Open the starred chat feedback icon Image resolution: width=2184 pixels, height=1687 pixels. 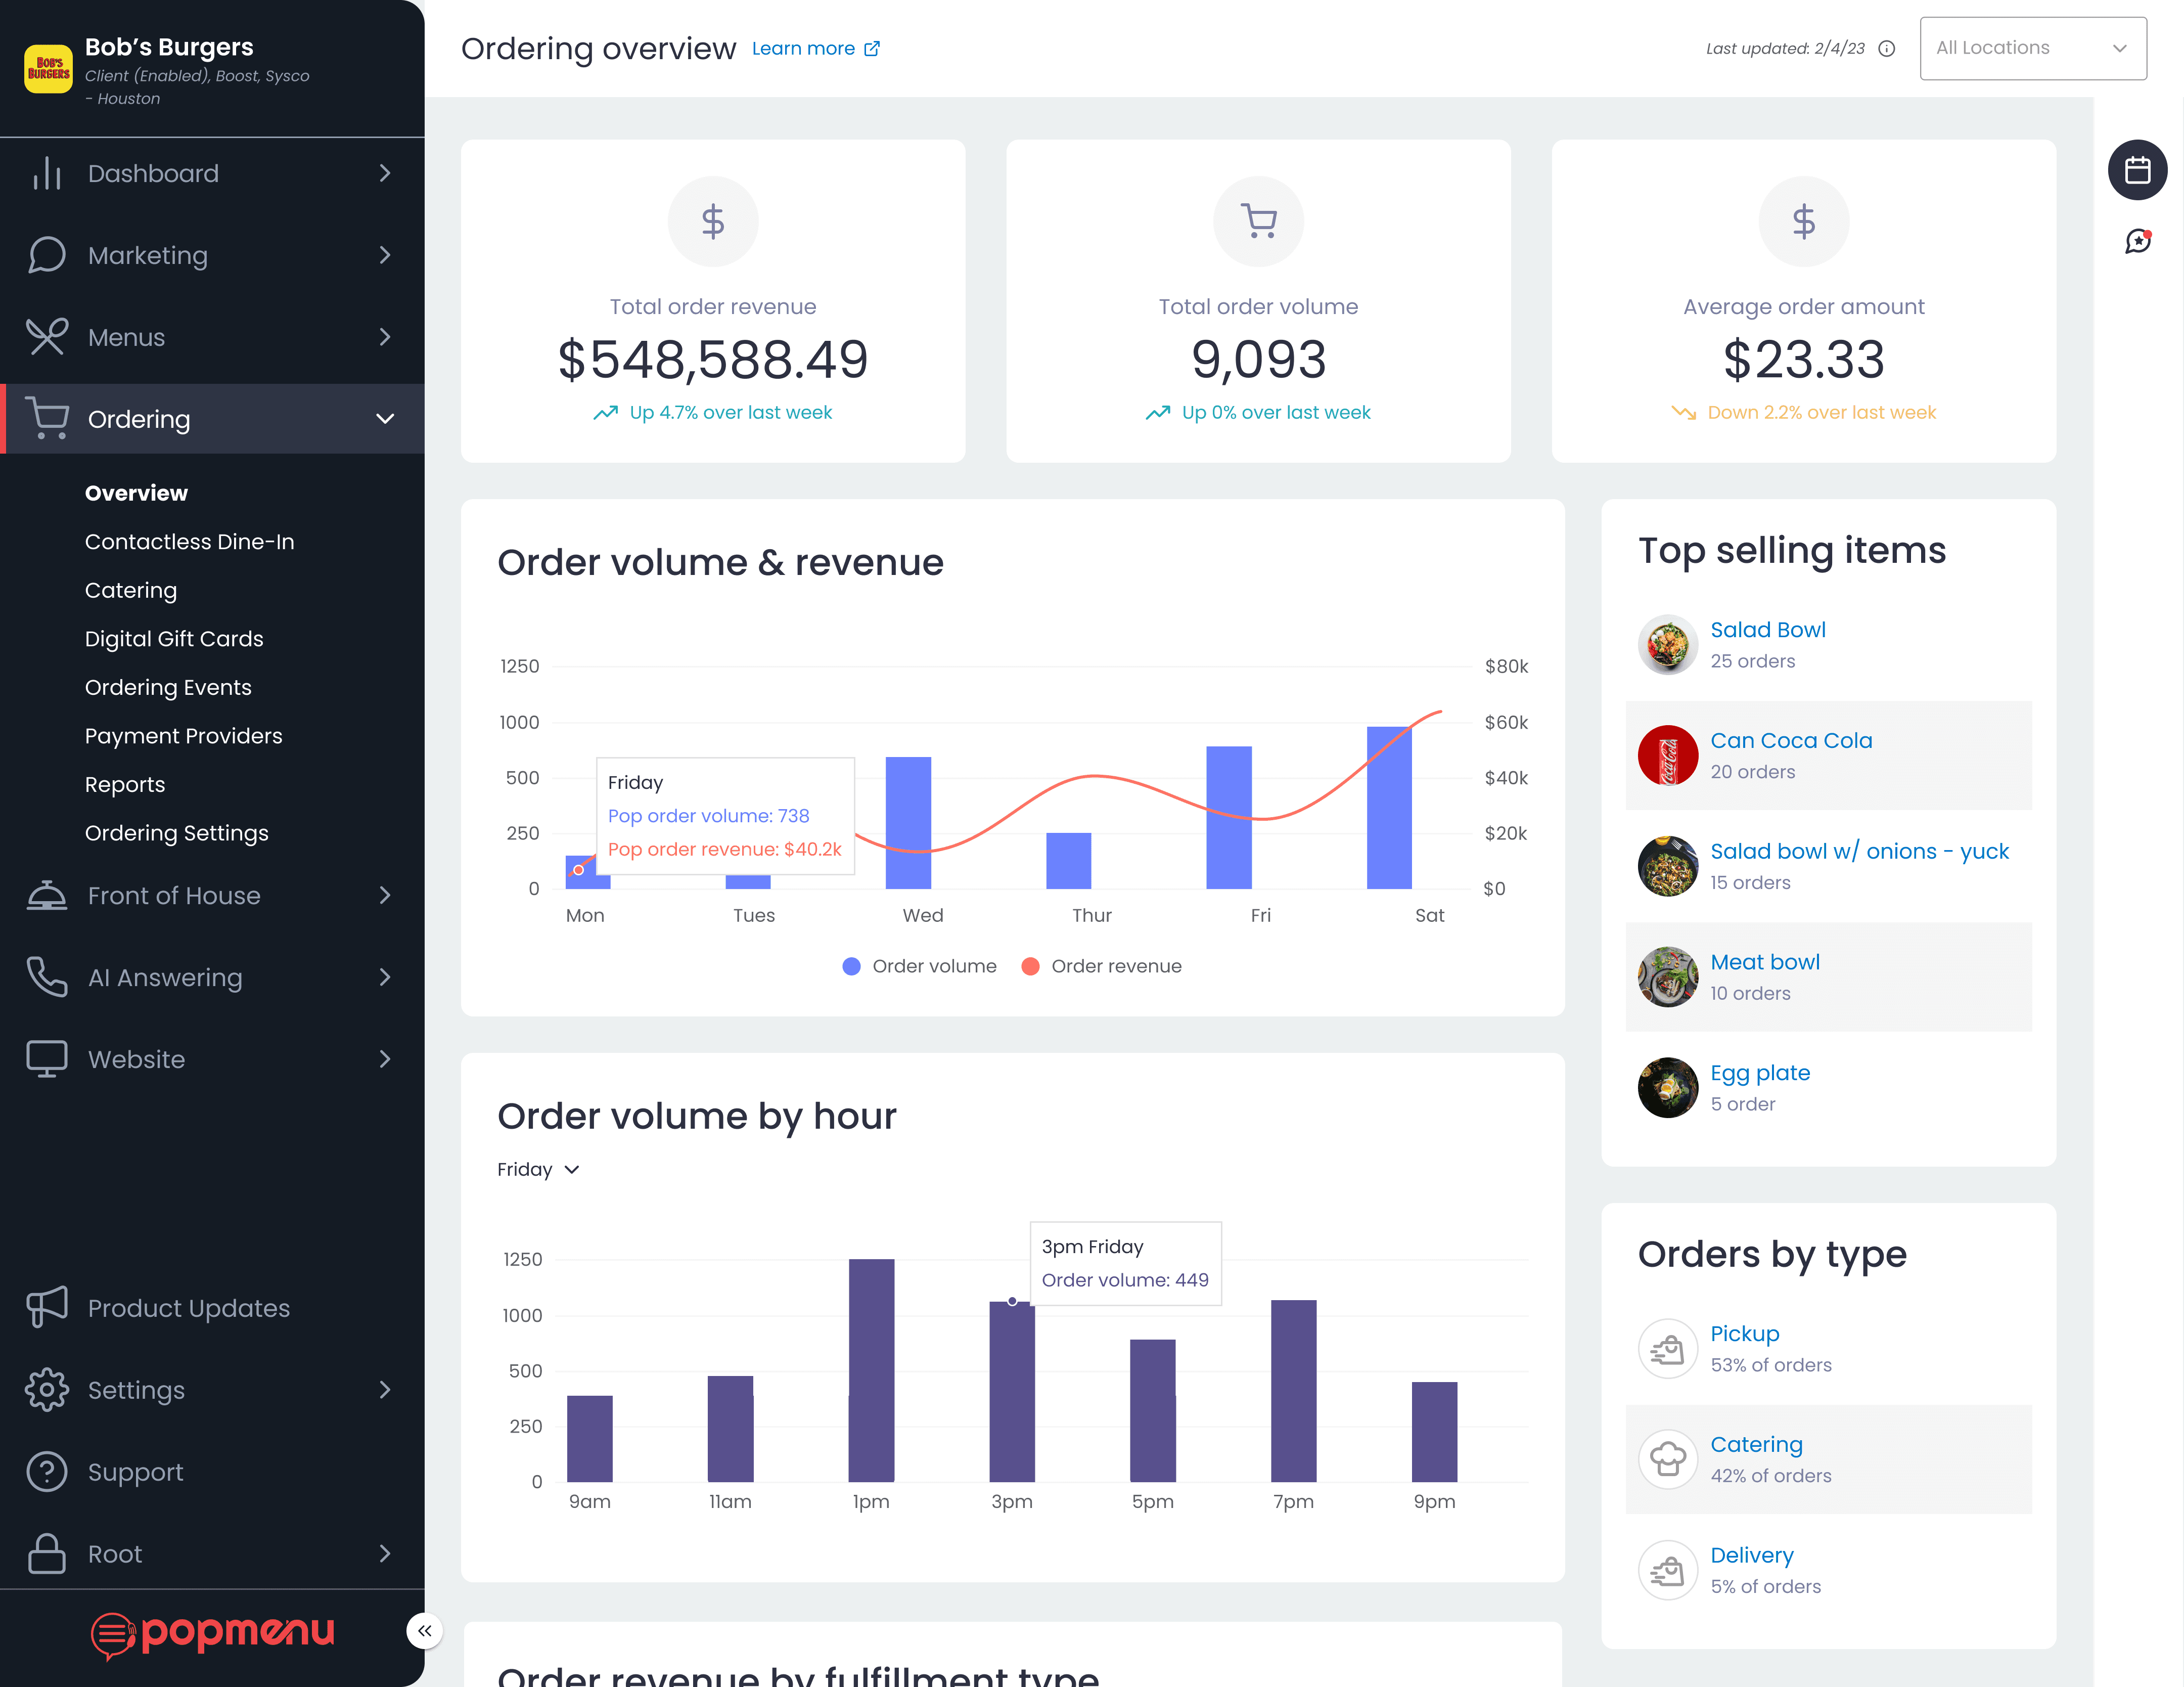(2137, 241)
